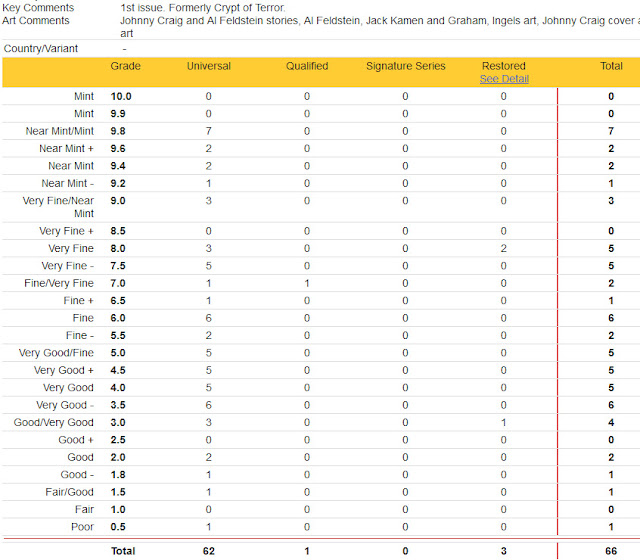Click the Universal total 62
Viewport: 640px width, 560px height.
tap(209, 551)
